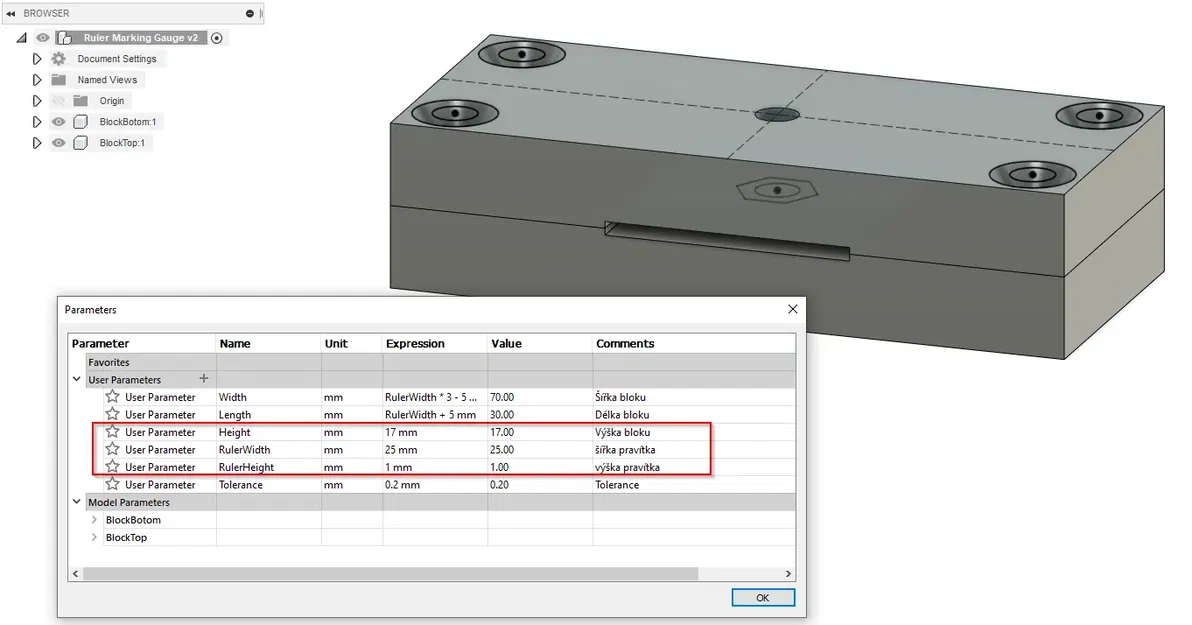
Task: Collapse the Ruler Marking Gauge v2 root node
Action: [21, 38]
